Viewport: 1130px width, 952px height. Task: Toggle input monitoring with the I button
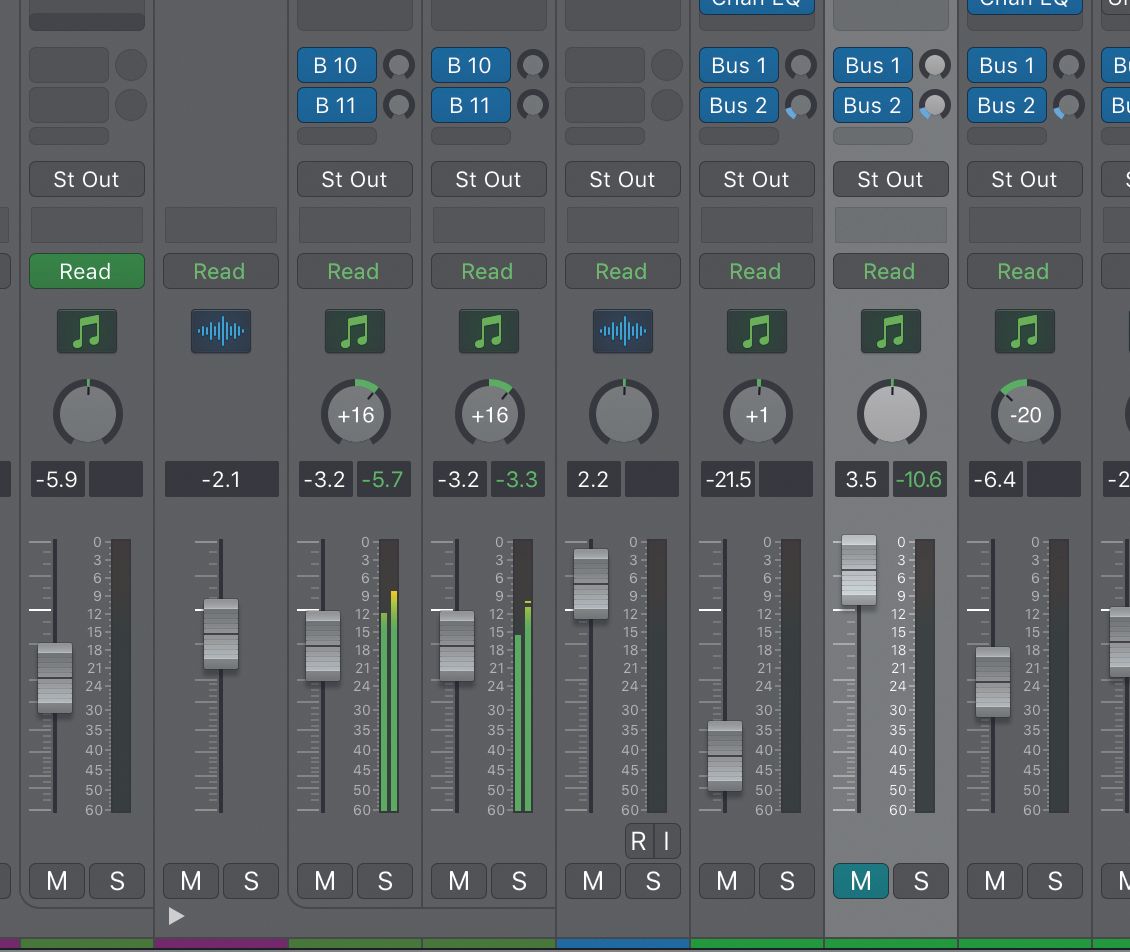666,842
